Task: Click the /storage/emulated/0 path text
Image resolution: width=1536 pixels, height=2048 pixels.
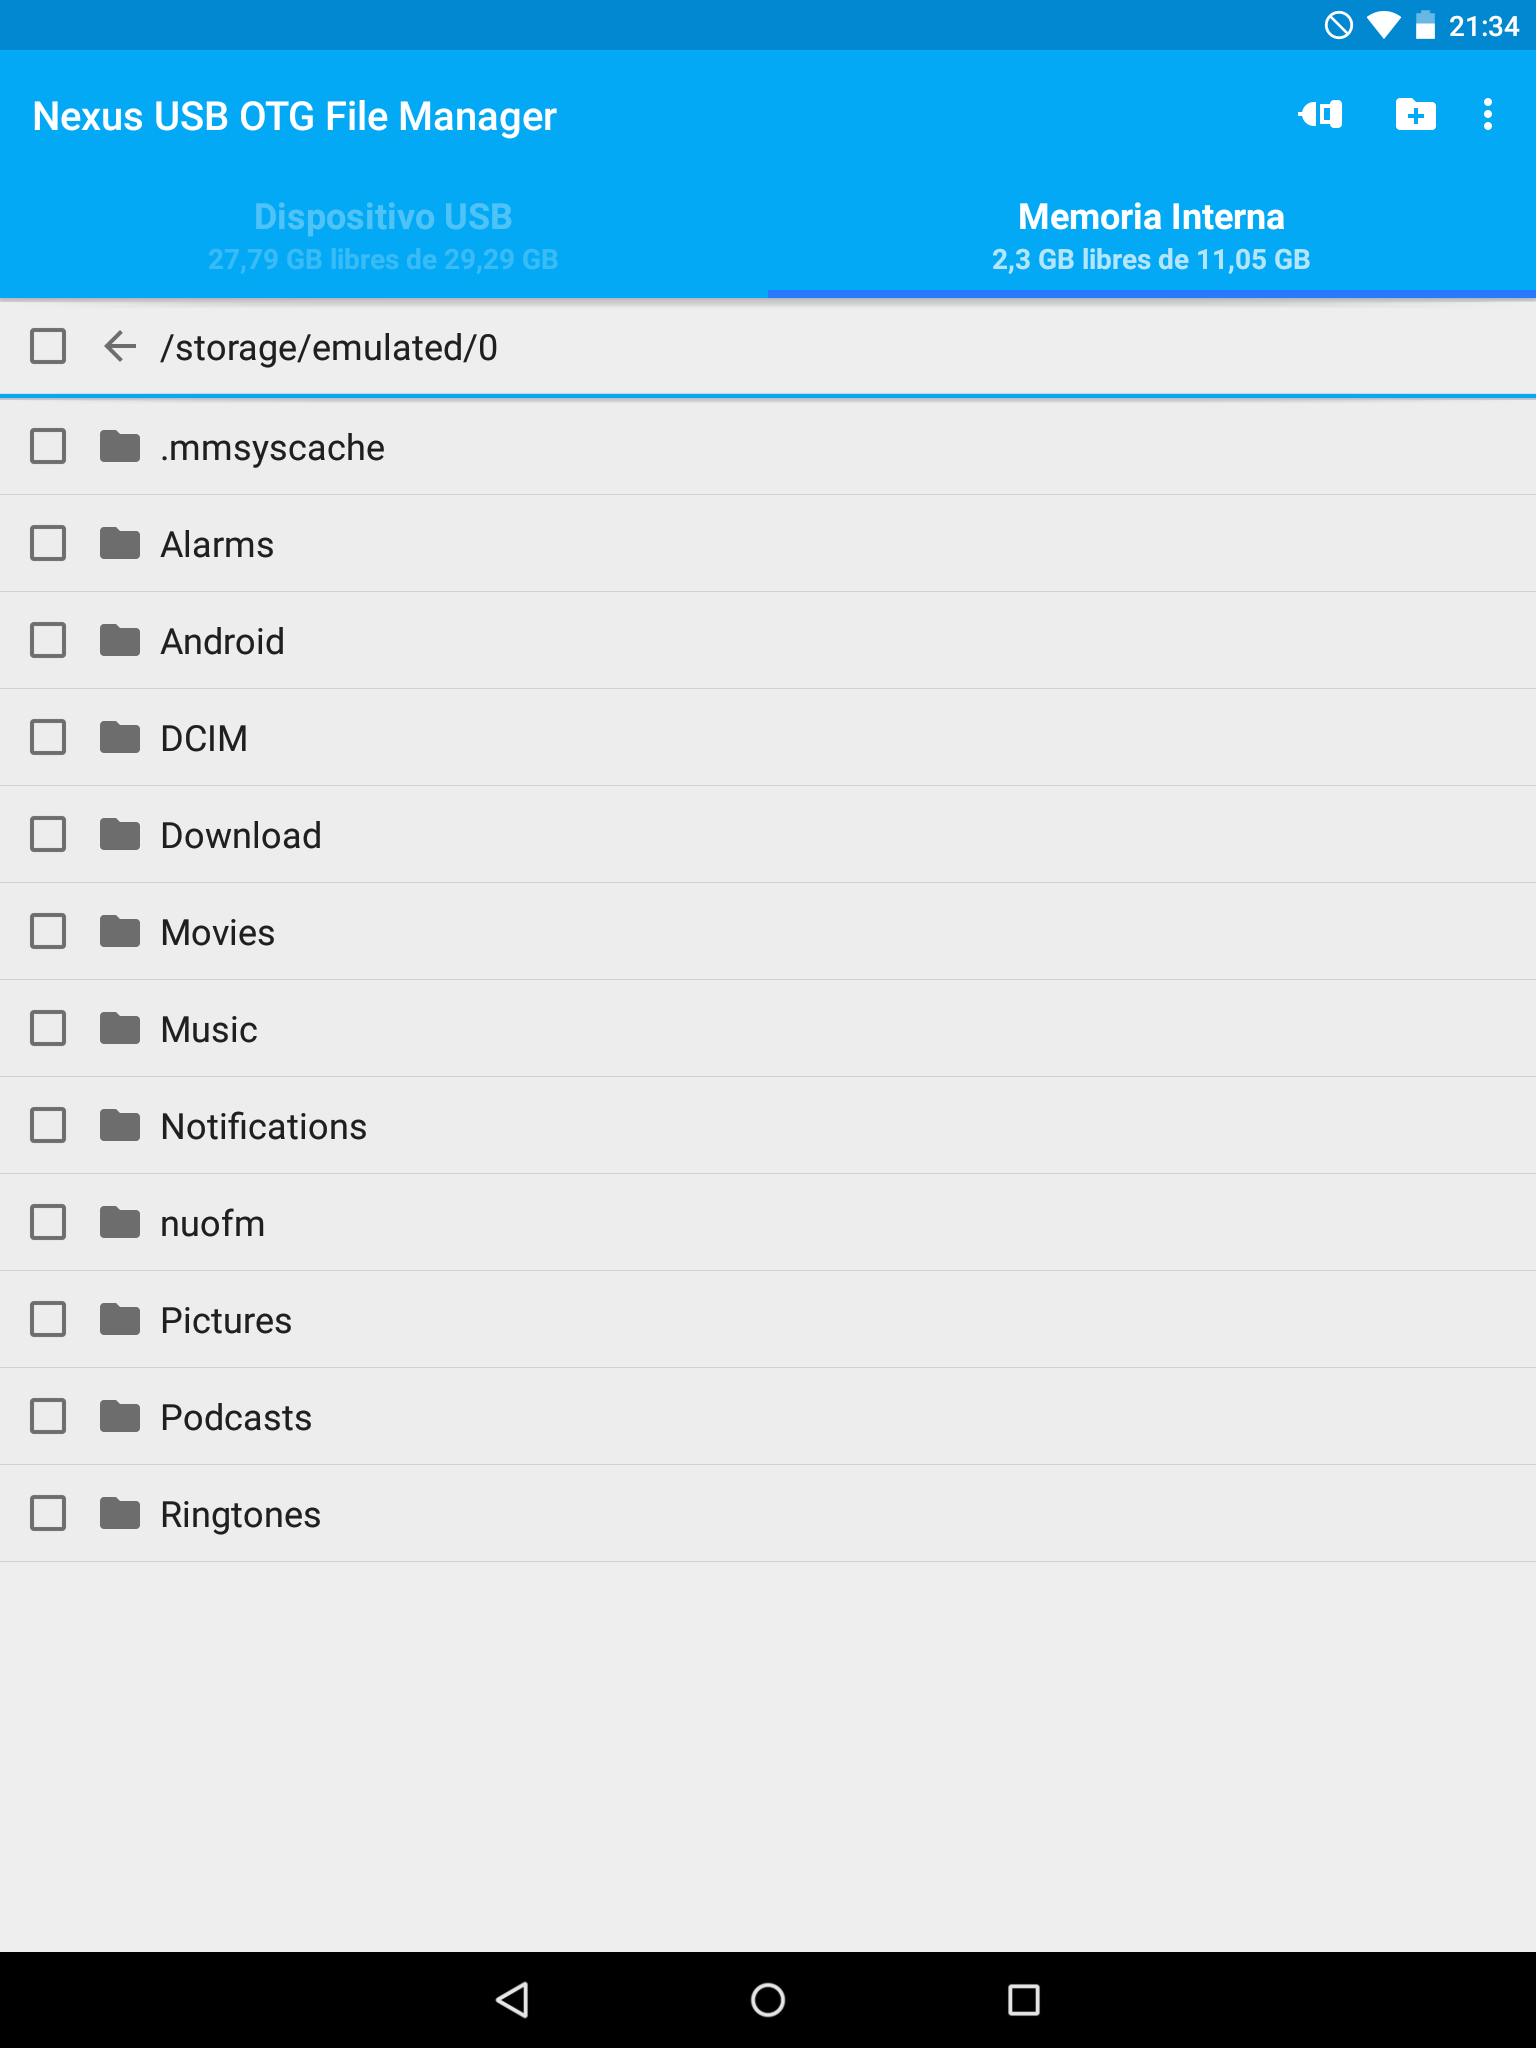Action: tap(329, 348)
